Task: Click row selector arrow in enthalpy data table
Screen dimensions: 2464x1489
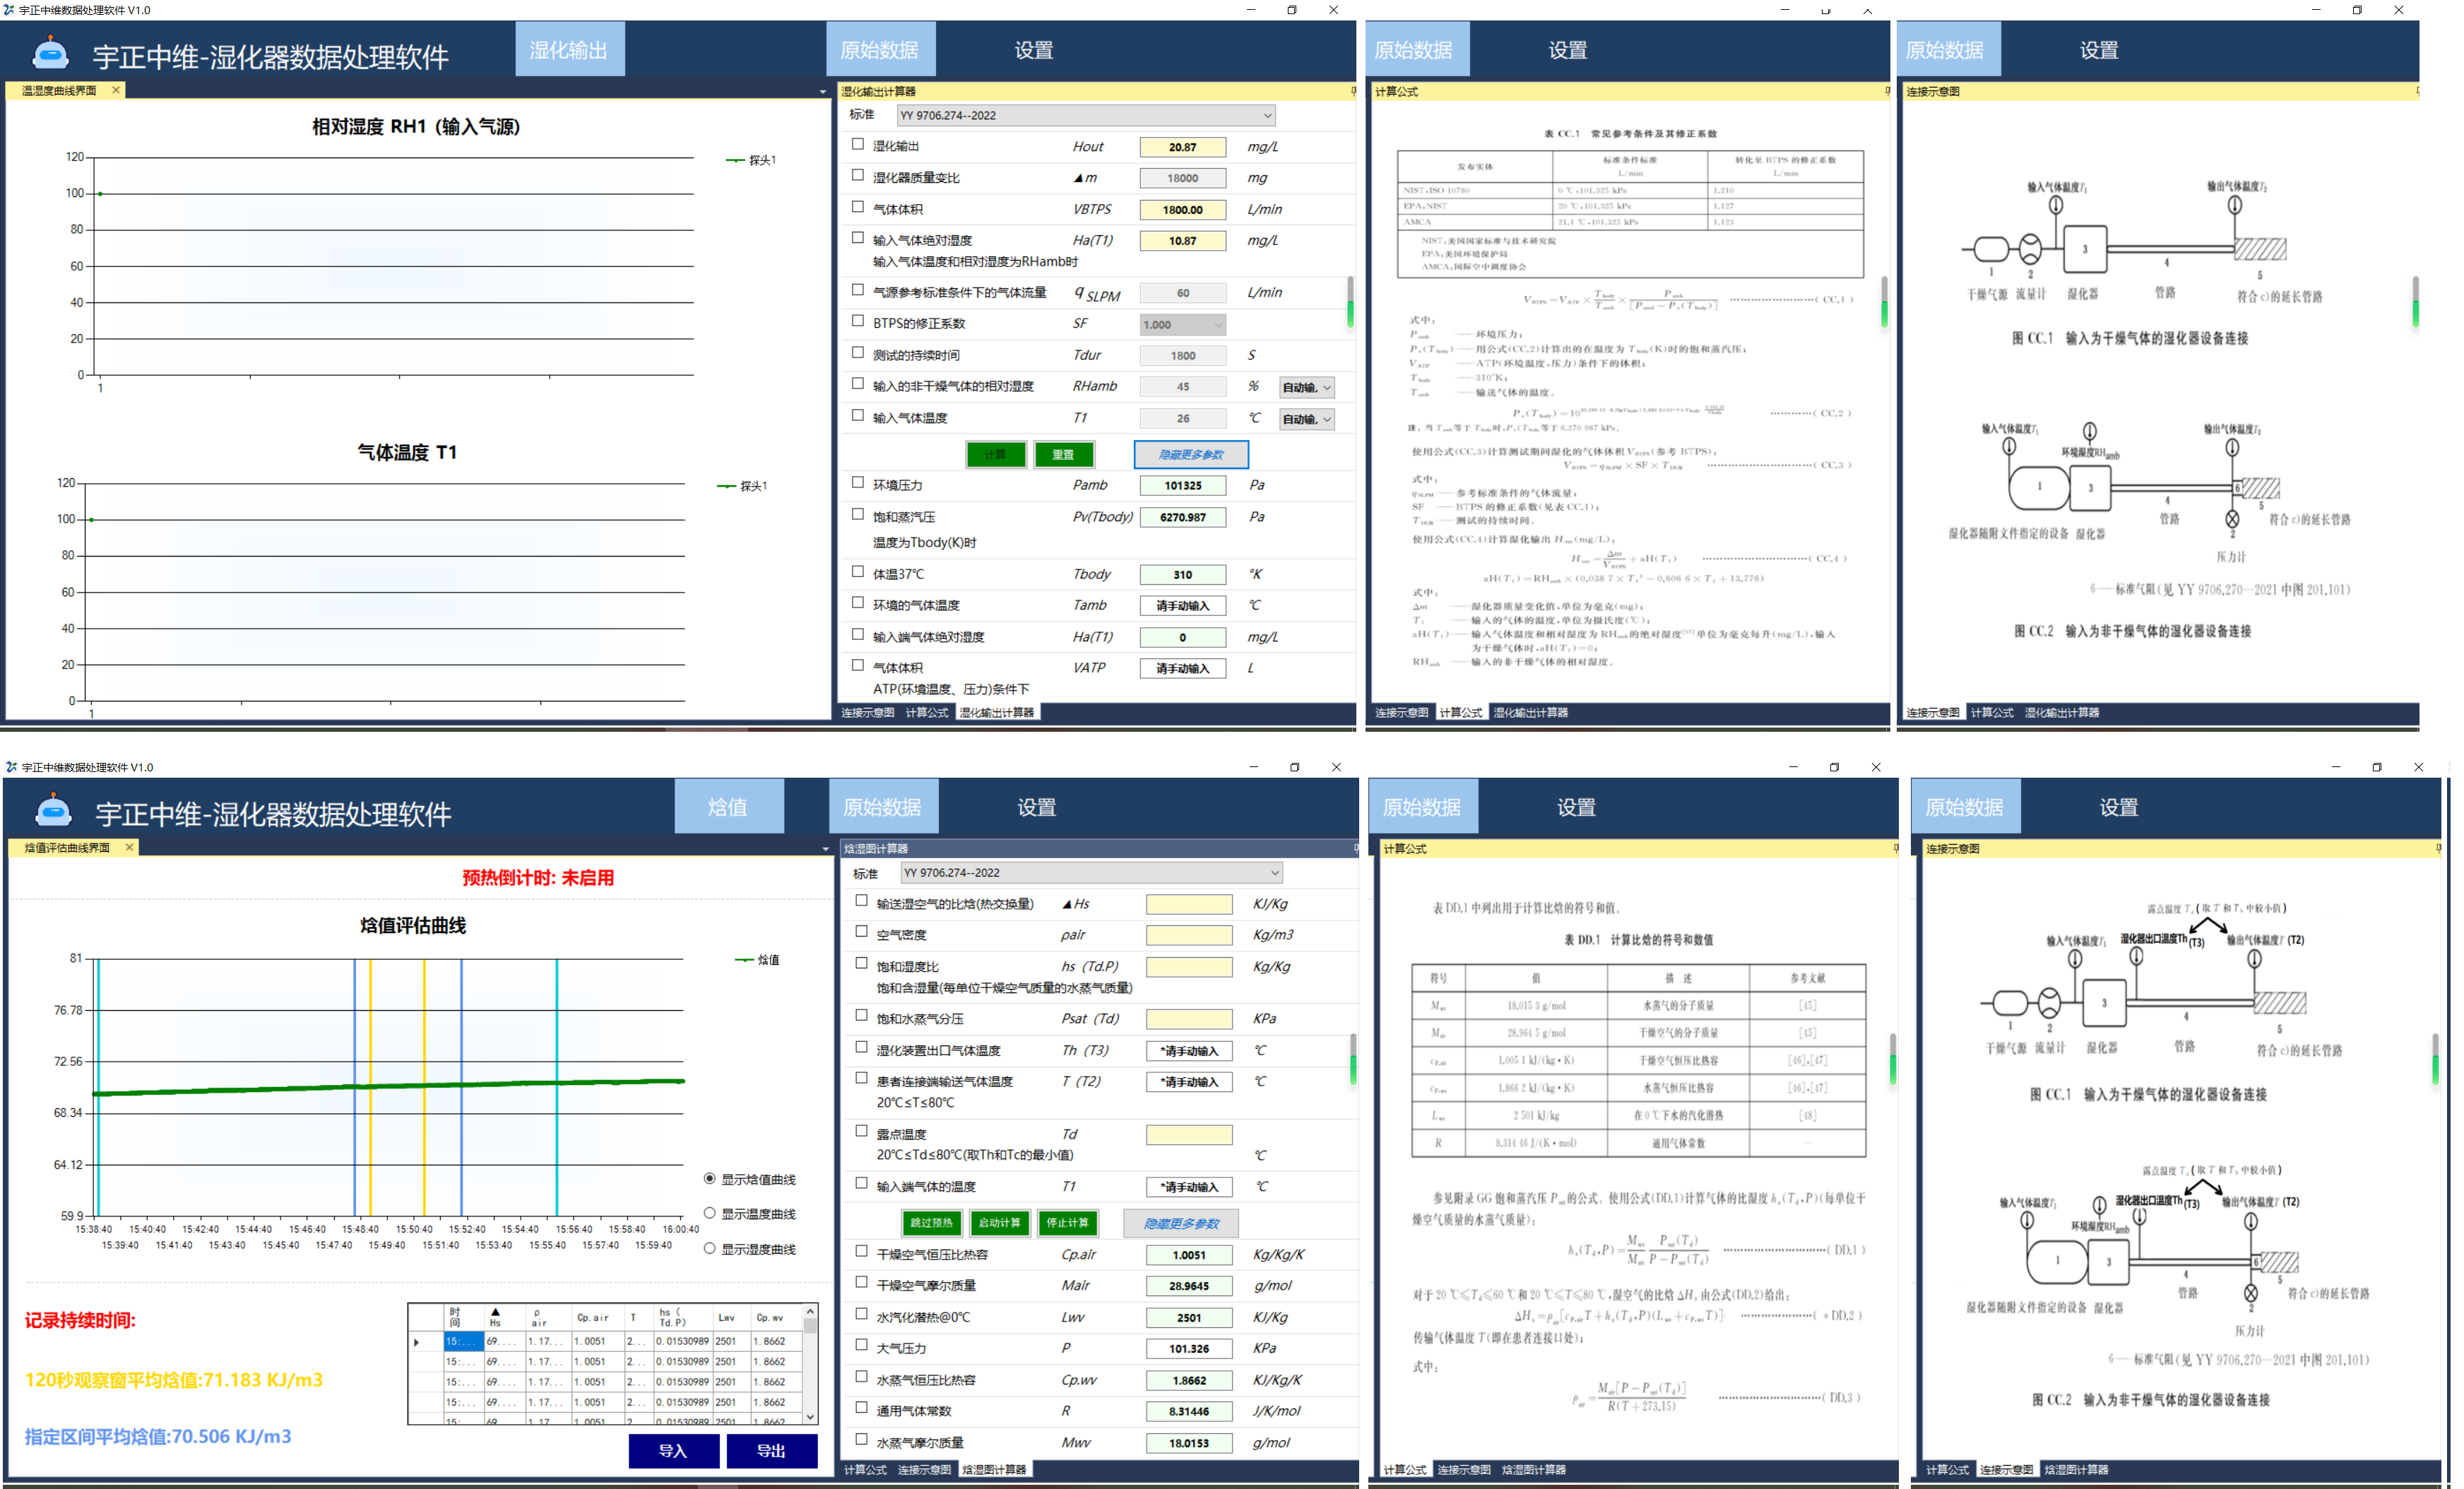Action: [x=417, y=1342]
